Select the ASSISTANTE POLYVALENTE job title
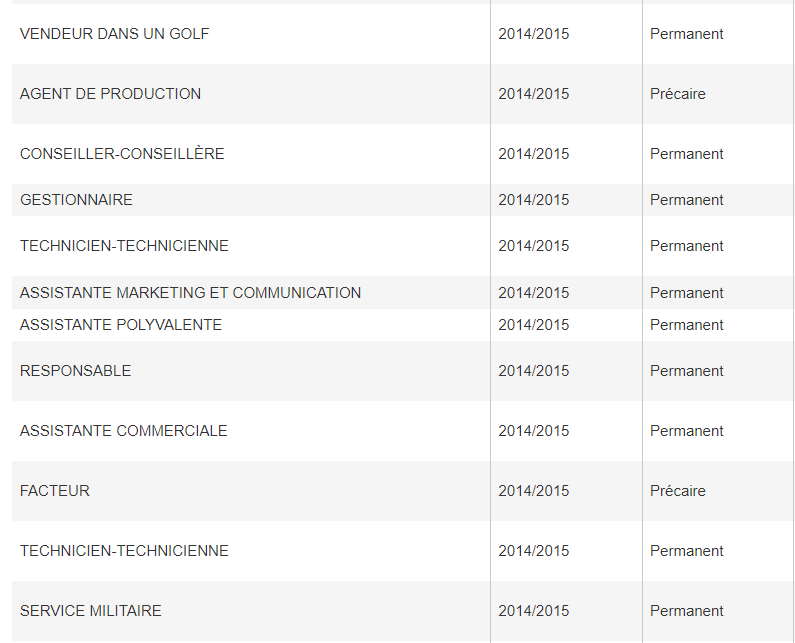 (121, 325)
